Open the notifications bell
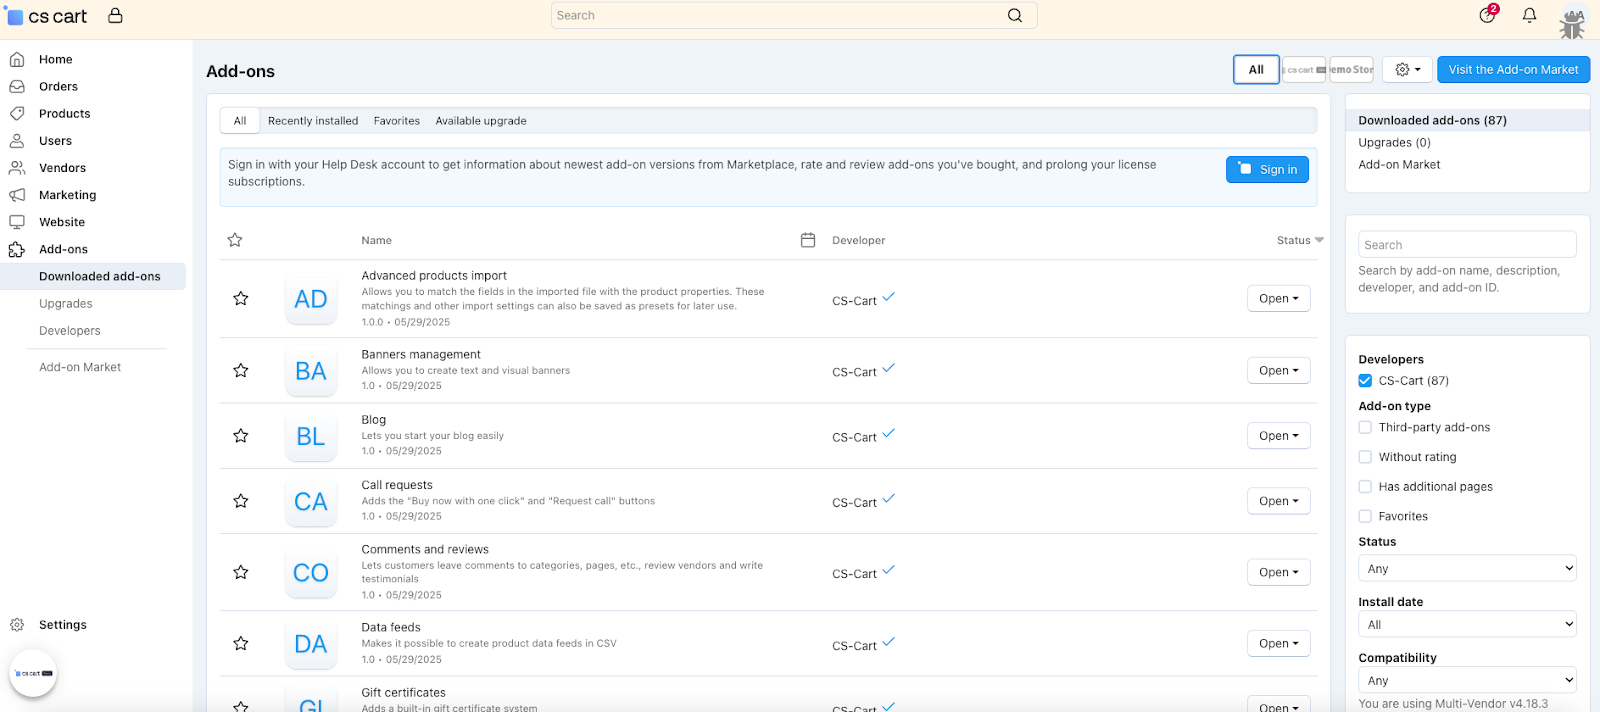The height and width of the screenshot is (712, 1600). [1529, 15]
